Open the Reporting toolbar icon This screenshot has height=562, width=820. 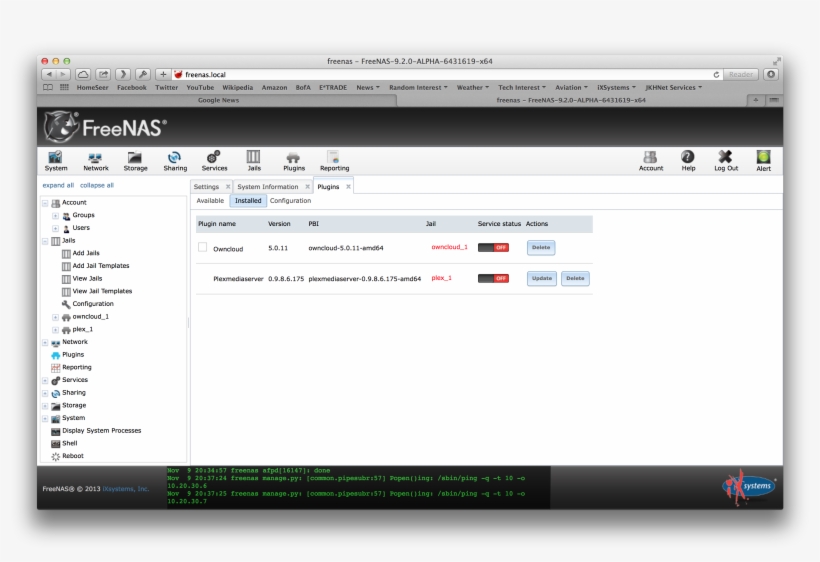point(334,158)
